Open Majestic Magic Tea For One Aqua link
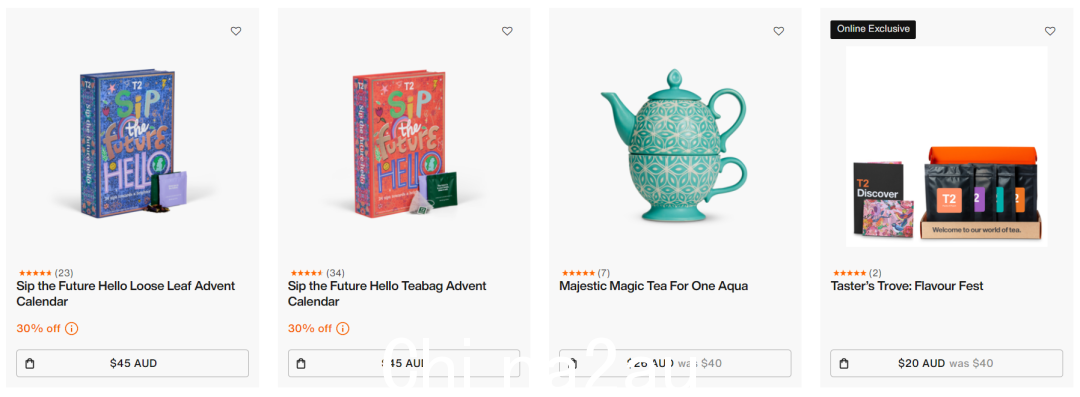 pyautogui.click(x=653, y=286)
